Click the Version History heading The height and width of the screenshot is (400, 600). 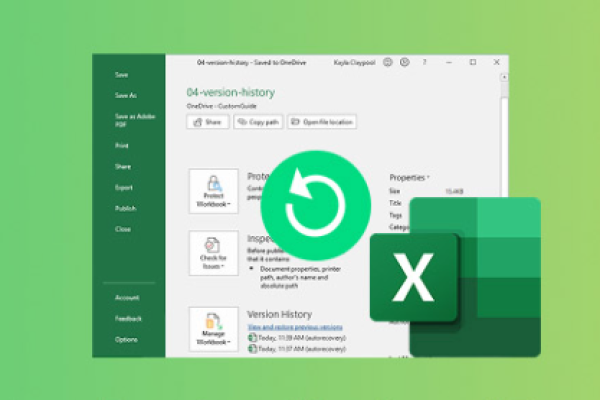click(280, 314)
